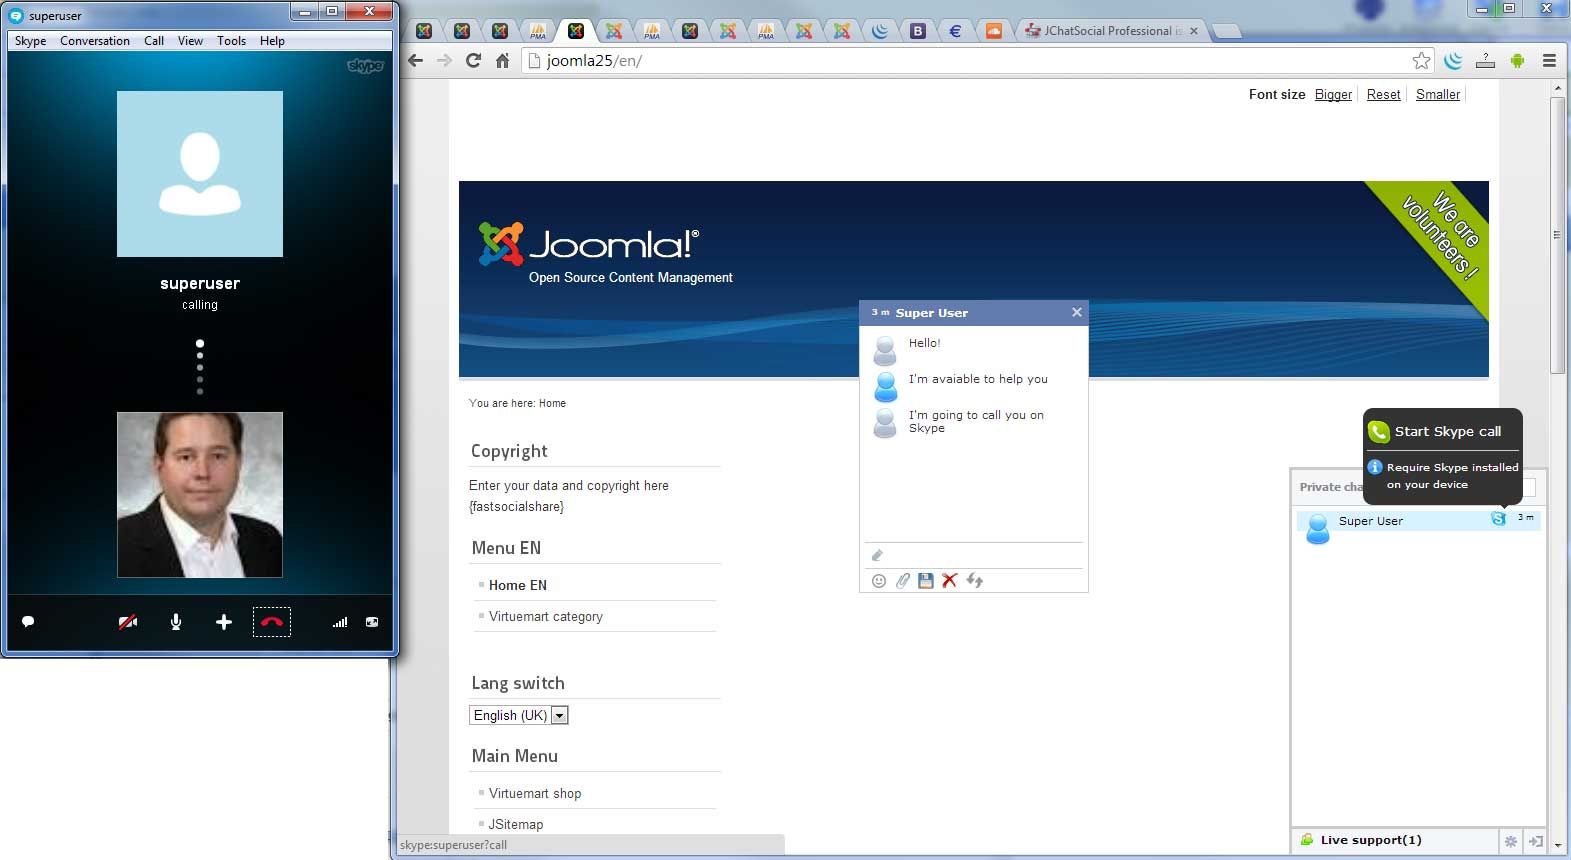Close the JChatSocial Professional tab
This screenshot has width=1571, height=860.
[x=1193, y=31]
